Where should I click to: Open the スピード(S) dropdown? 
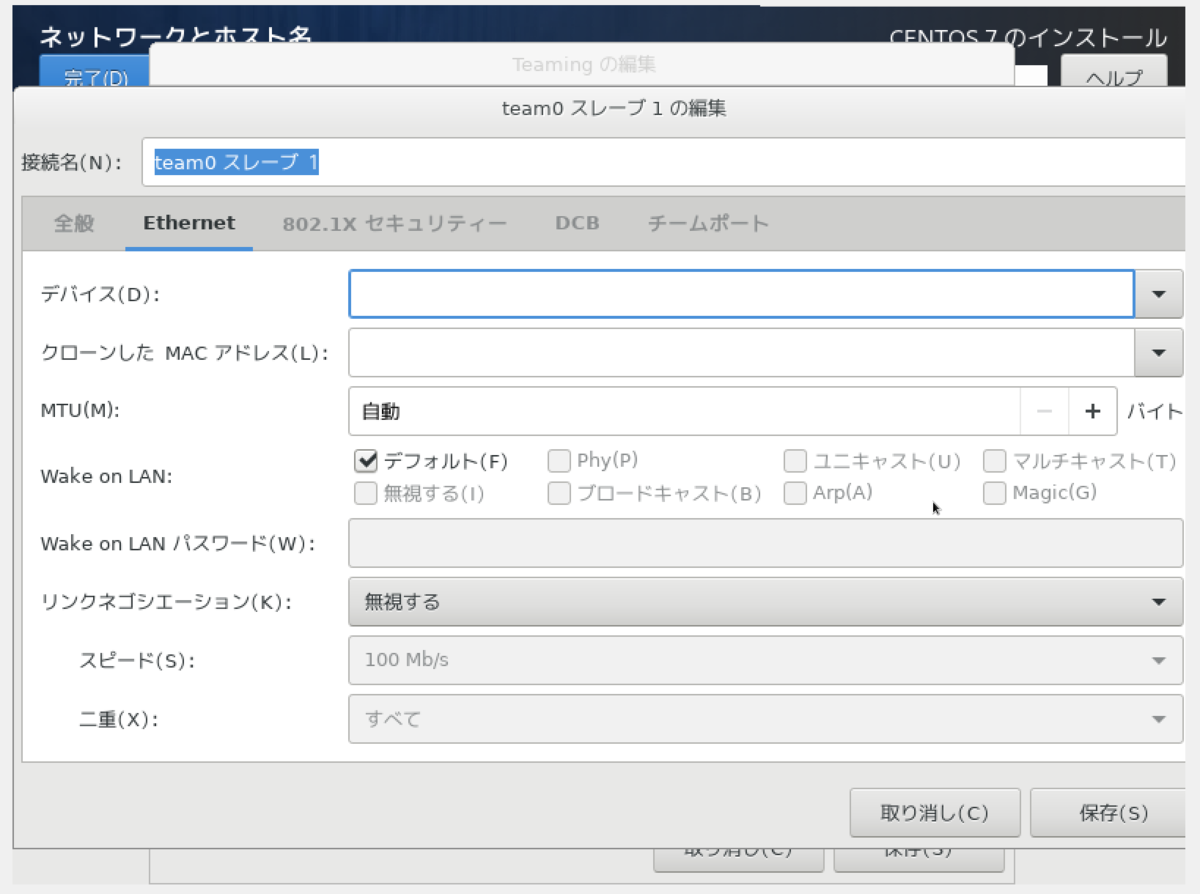click(1158, 660)
